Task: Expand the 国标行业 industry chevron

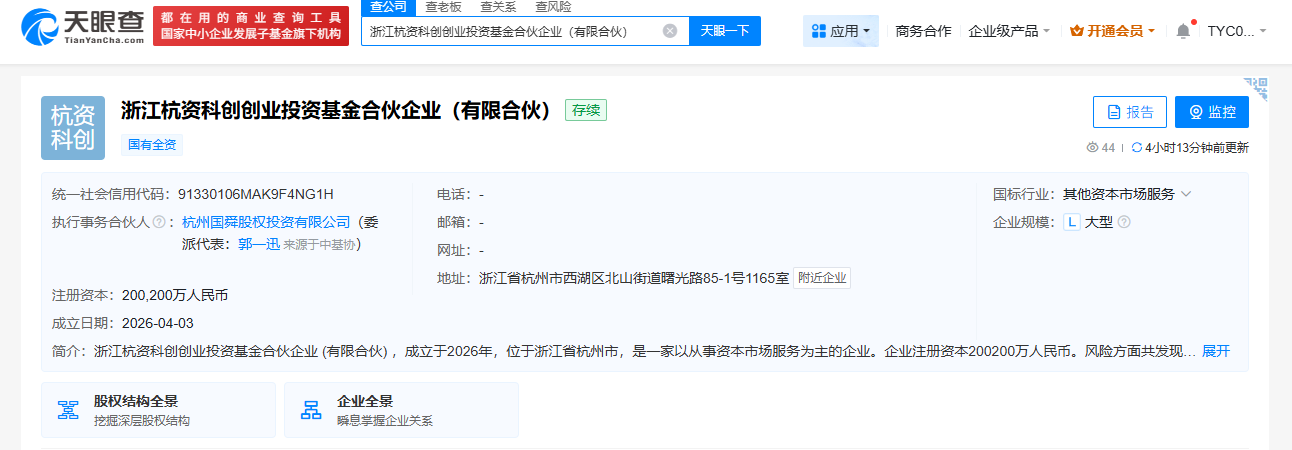Action: tap(1186, 194)
